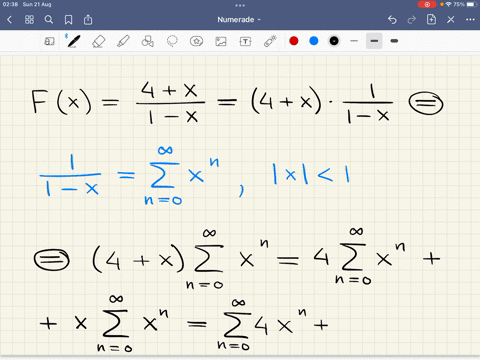Bookmark this page
This screenshot has height=360, width=480.
click(68, 20)
